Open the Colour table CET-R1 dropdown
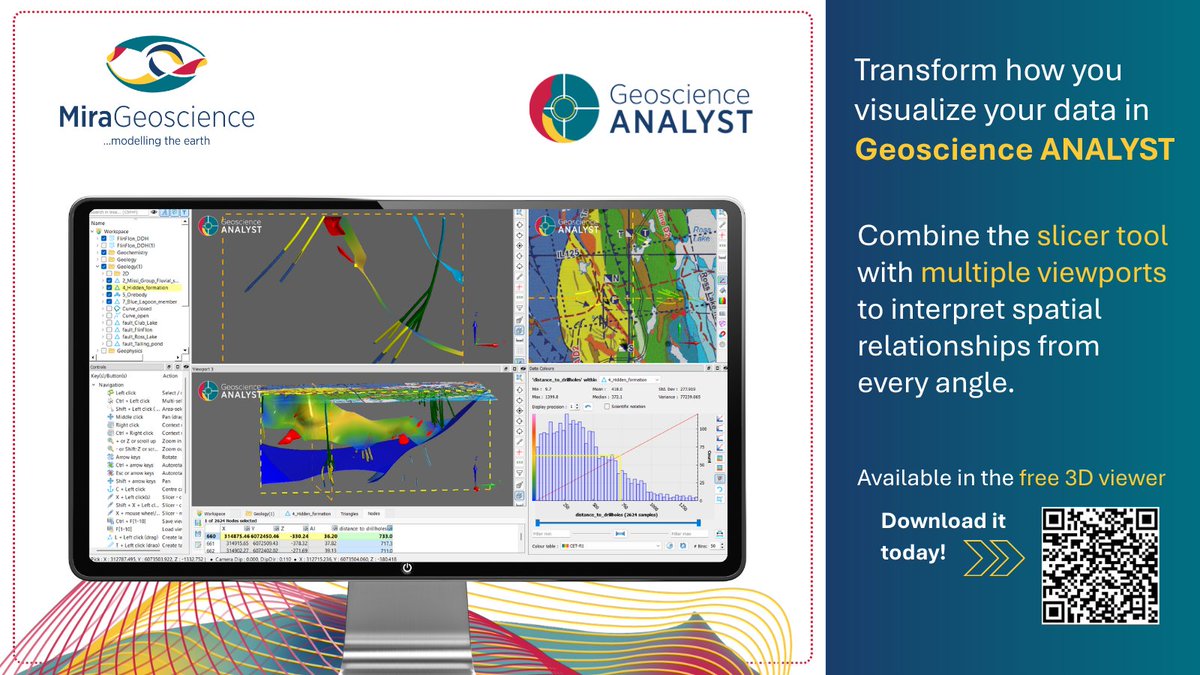Image resolution: width=1200 pixels, height=675 pixels. coord(610,546)
